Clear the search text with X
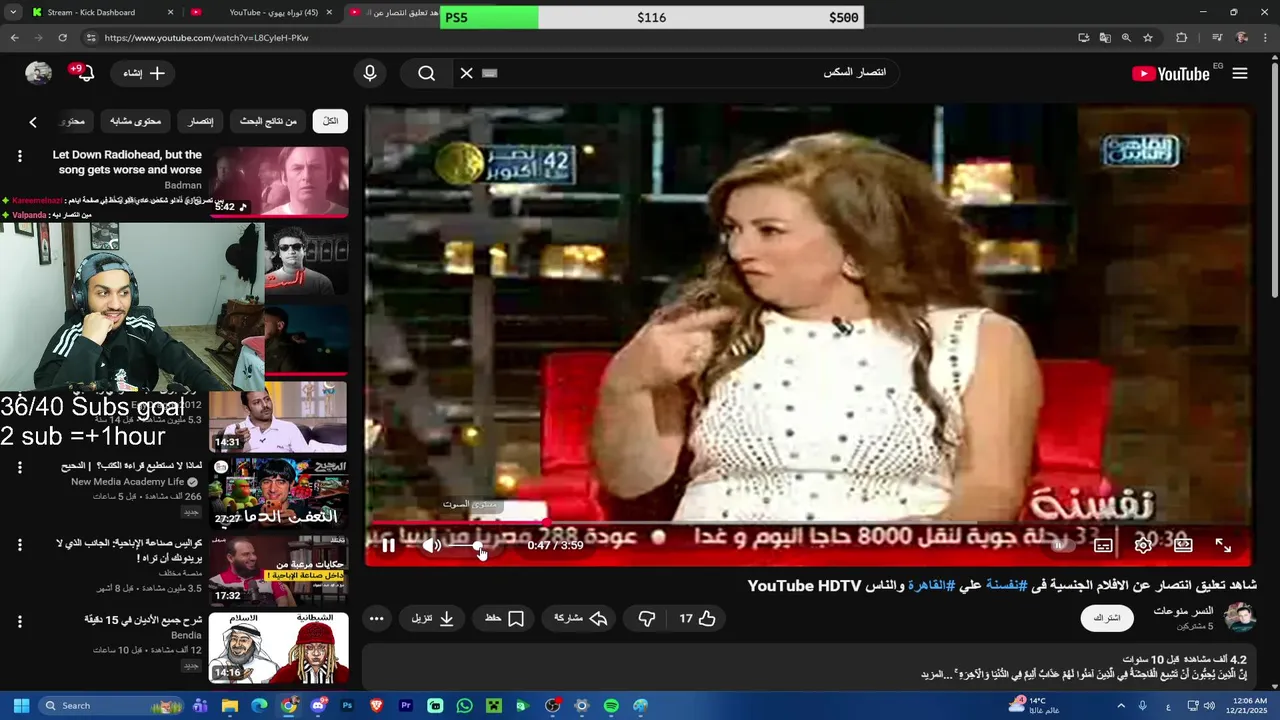Viewport: 1280px width, 720px height. [x=466, y=73]
